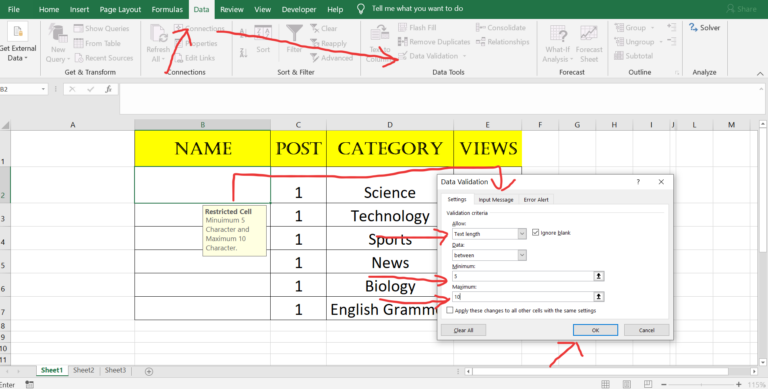This screenshot has width=768, height=389.
Task: Expand the Name Box dropdown arrow
Action: pyautogui.click(x=43, y=89)
